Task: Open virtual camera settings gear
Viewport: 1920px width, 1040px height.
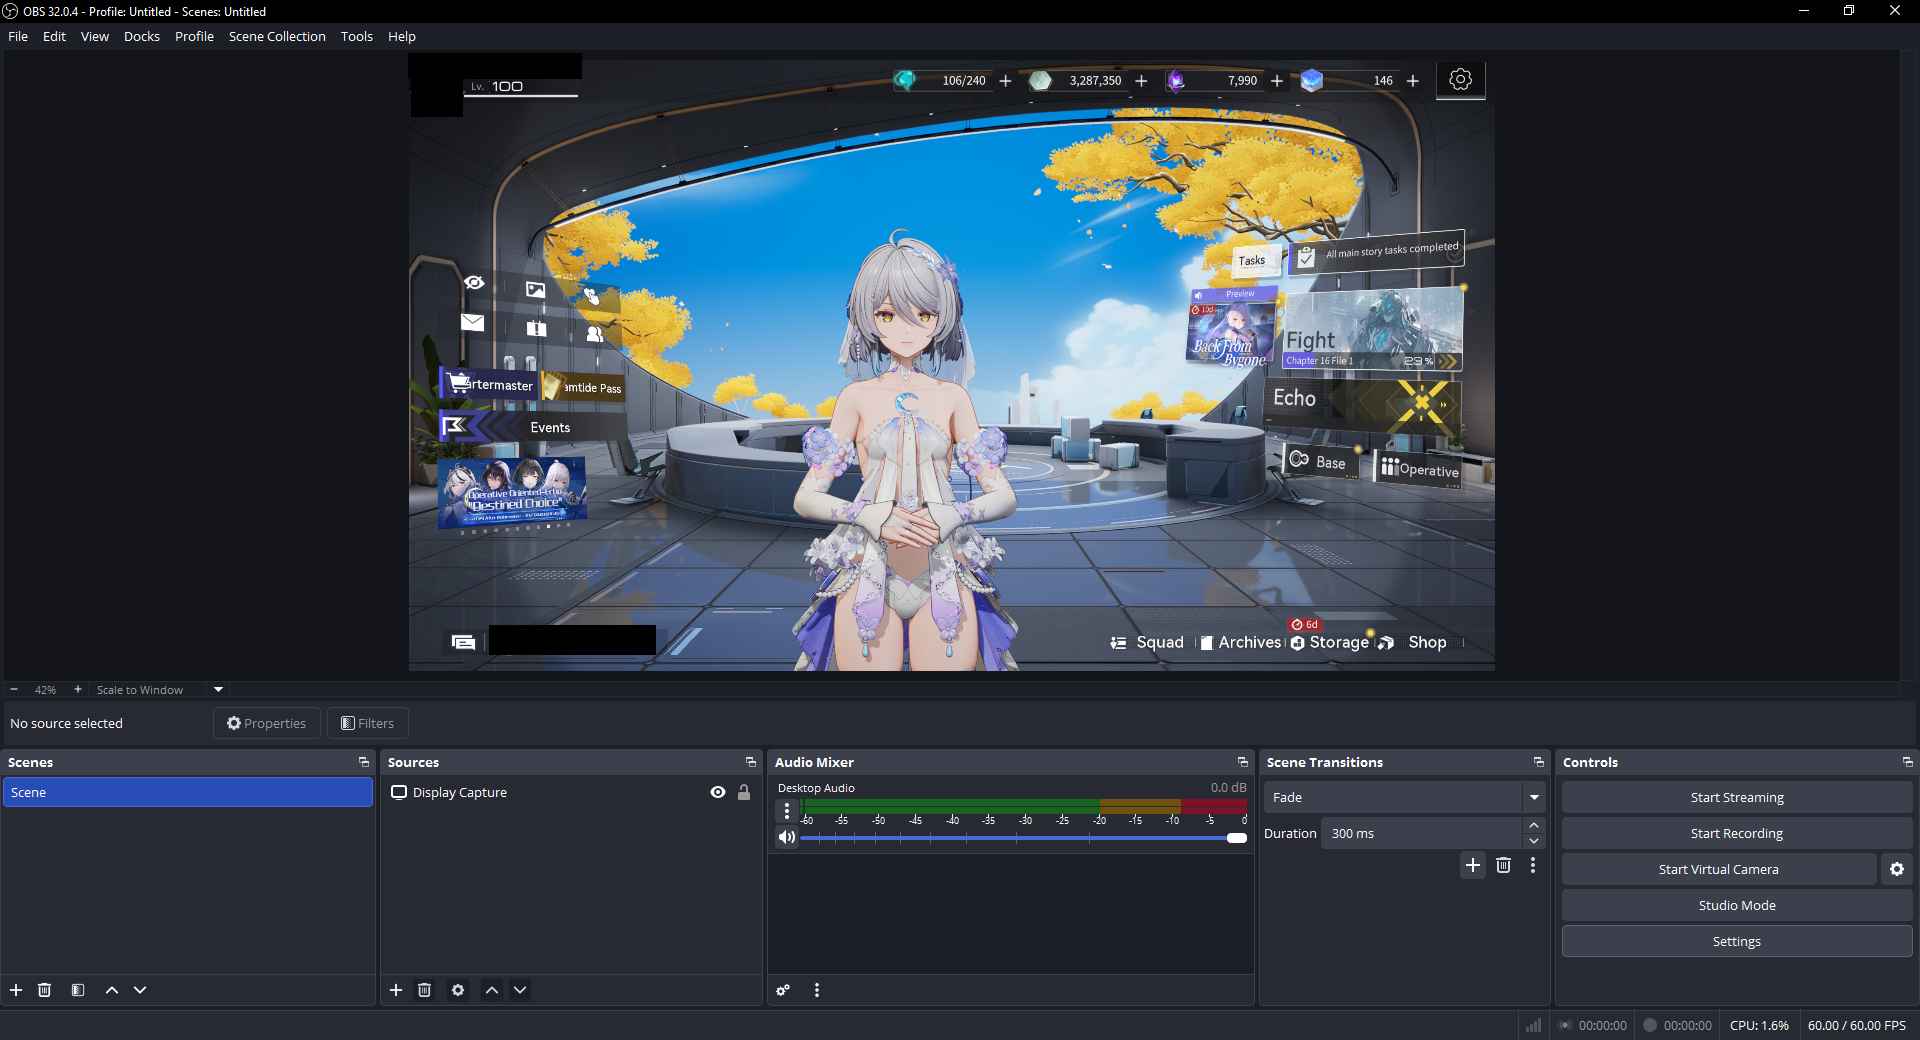Action: click(1897, 870)
